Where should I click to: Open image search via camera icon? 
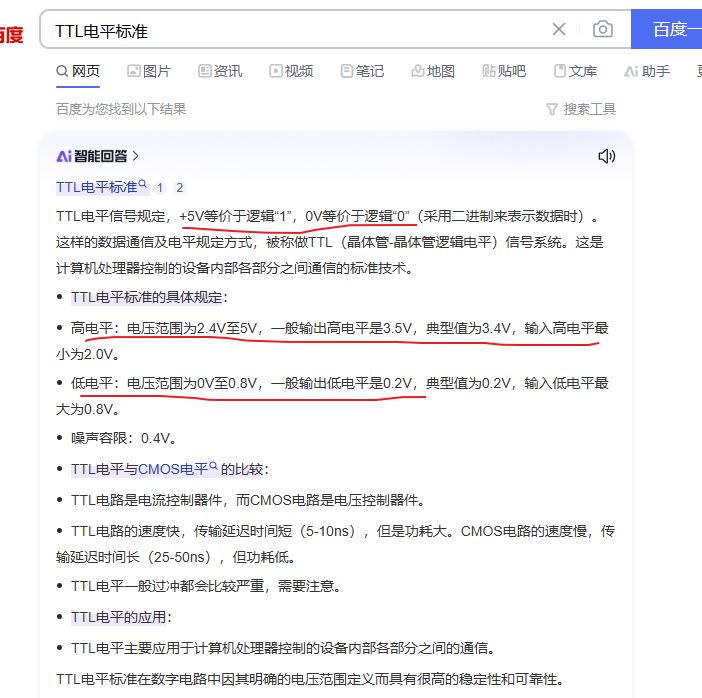(x=603, y=30)
